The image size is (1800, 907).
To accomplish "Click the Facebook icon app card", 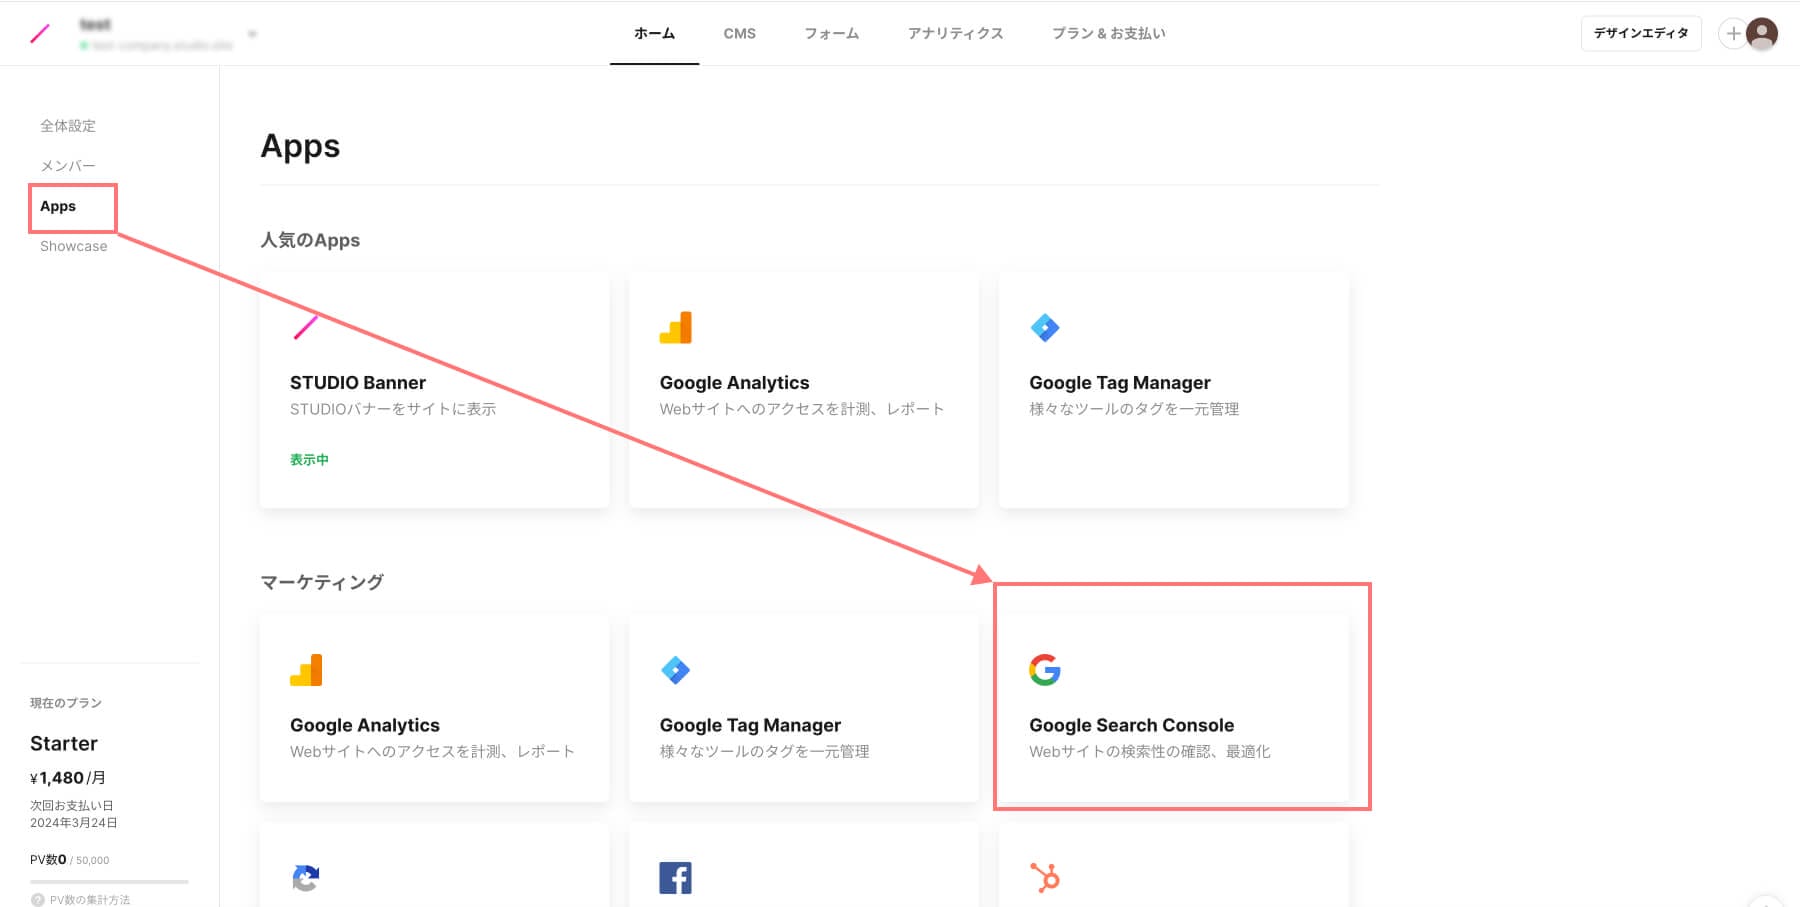I will coord(675,878).
